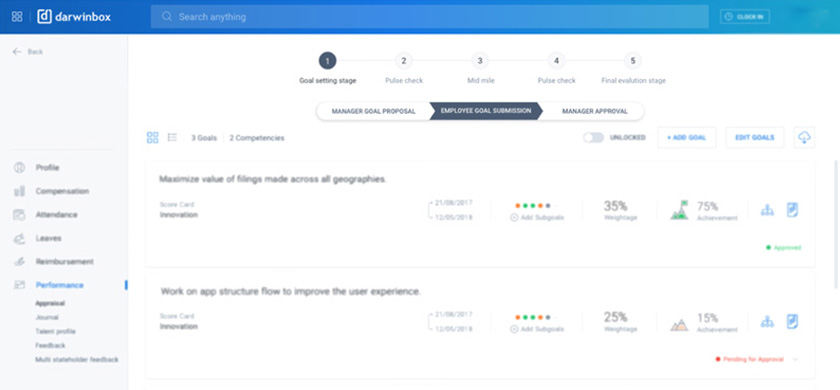The width and height of the screenshot is (840, 390).
Task: Toggle the Unlocked switch
Action: [x=594, y=138]
